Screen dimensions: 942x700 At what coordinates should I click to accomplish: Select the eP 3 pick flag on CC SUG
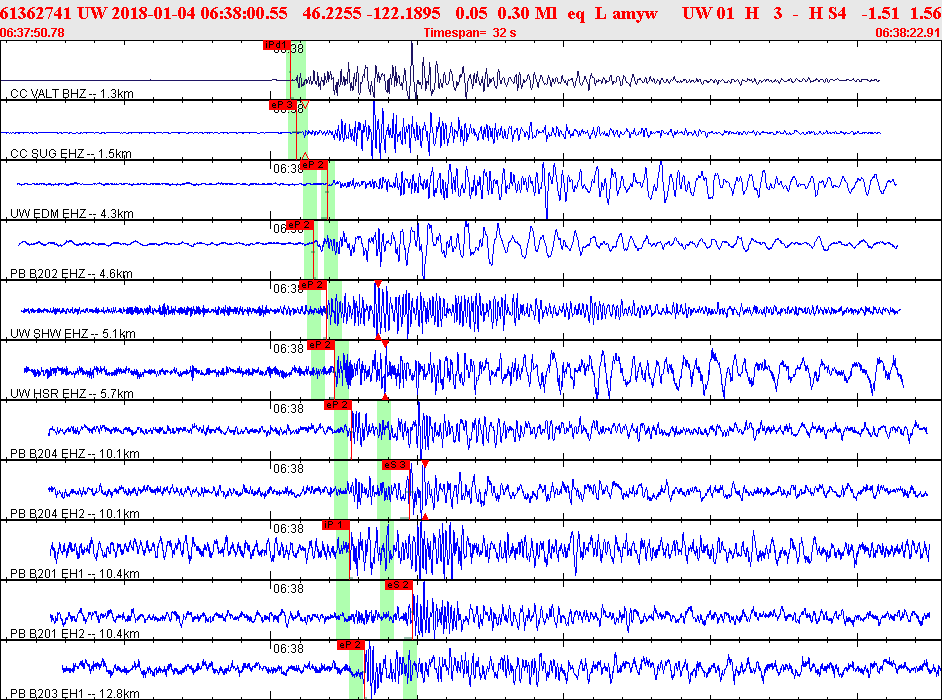coord(282,105)
